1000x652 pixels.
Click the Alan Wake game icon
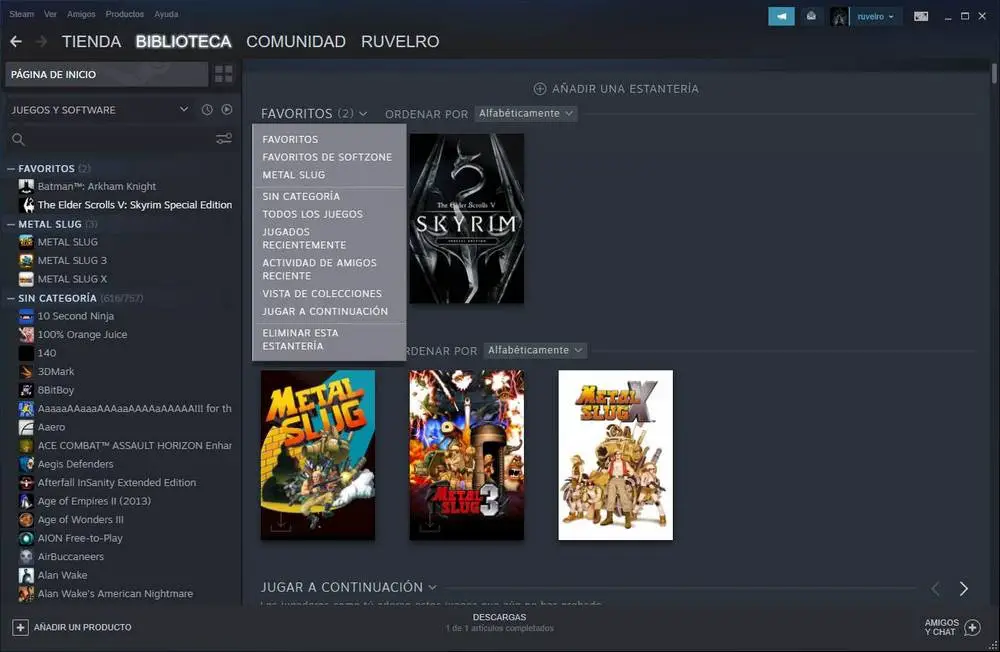26,575
